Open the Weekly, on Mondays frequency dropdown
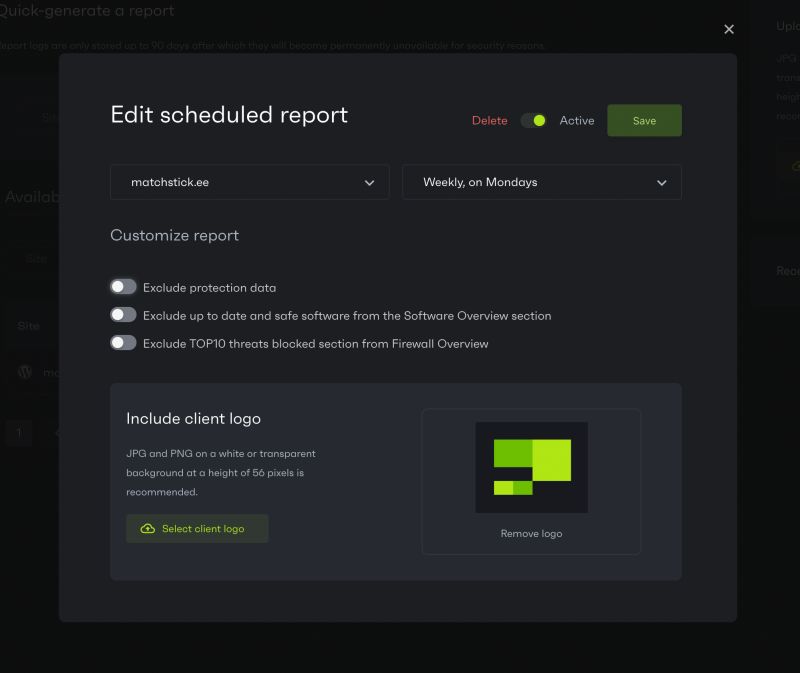Viewport: 800px width, 673px height. click(x=541, y=182)
